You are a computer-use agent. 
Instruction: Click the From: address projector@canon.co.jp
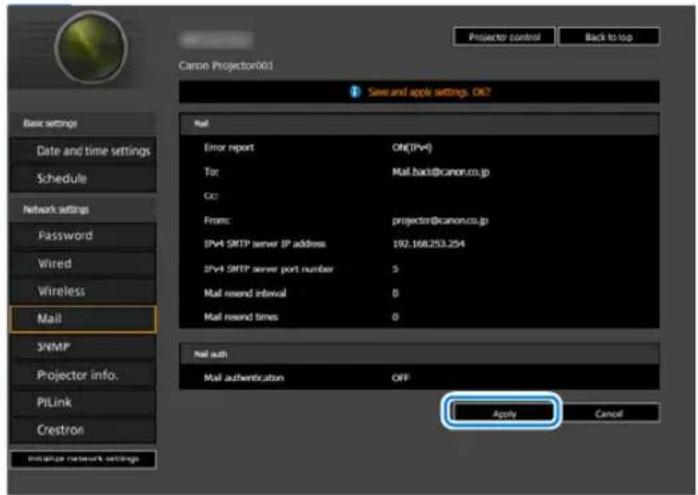coord(440,220)
